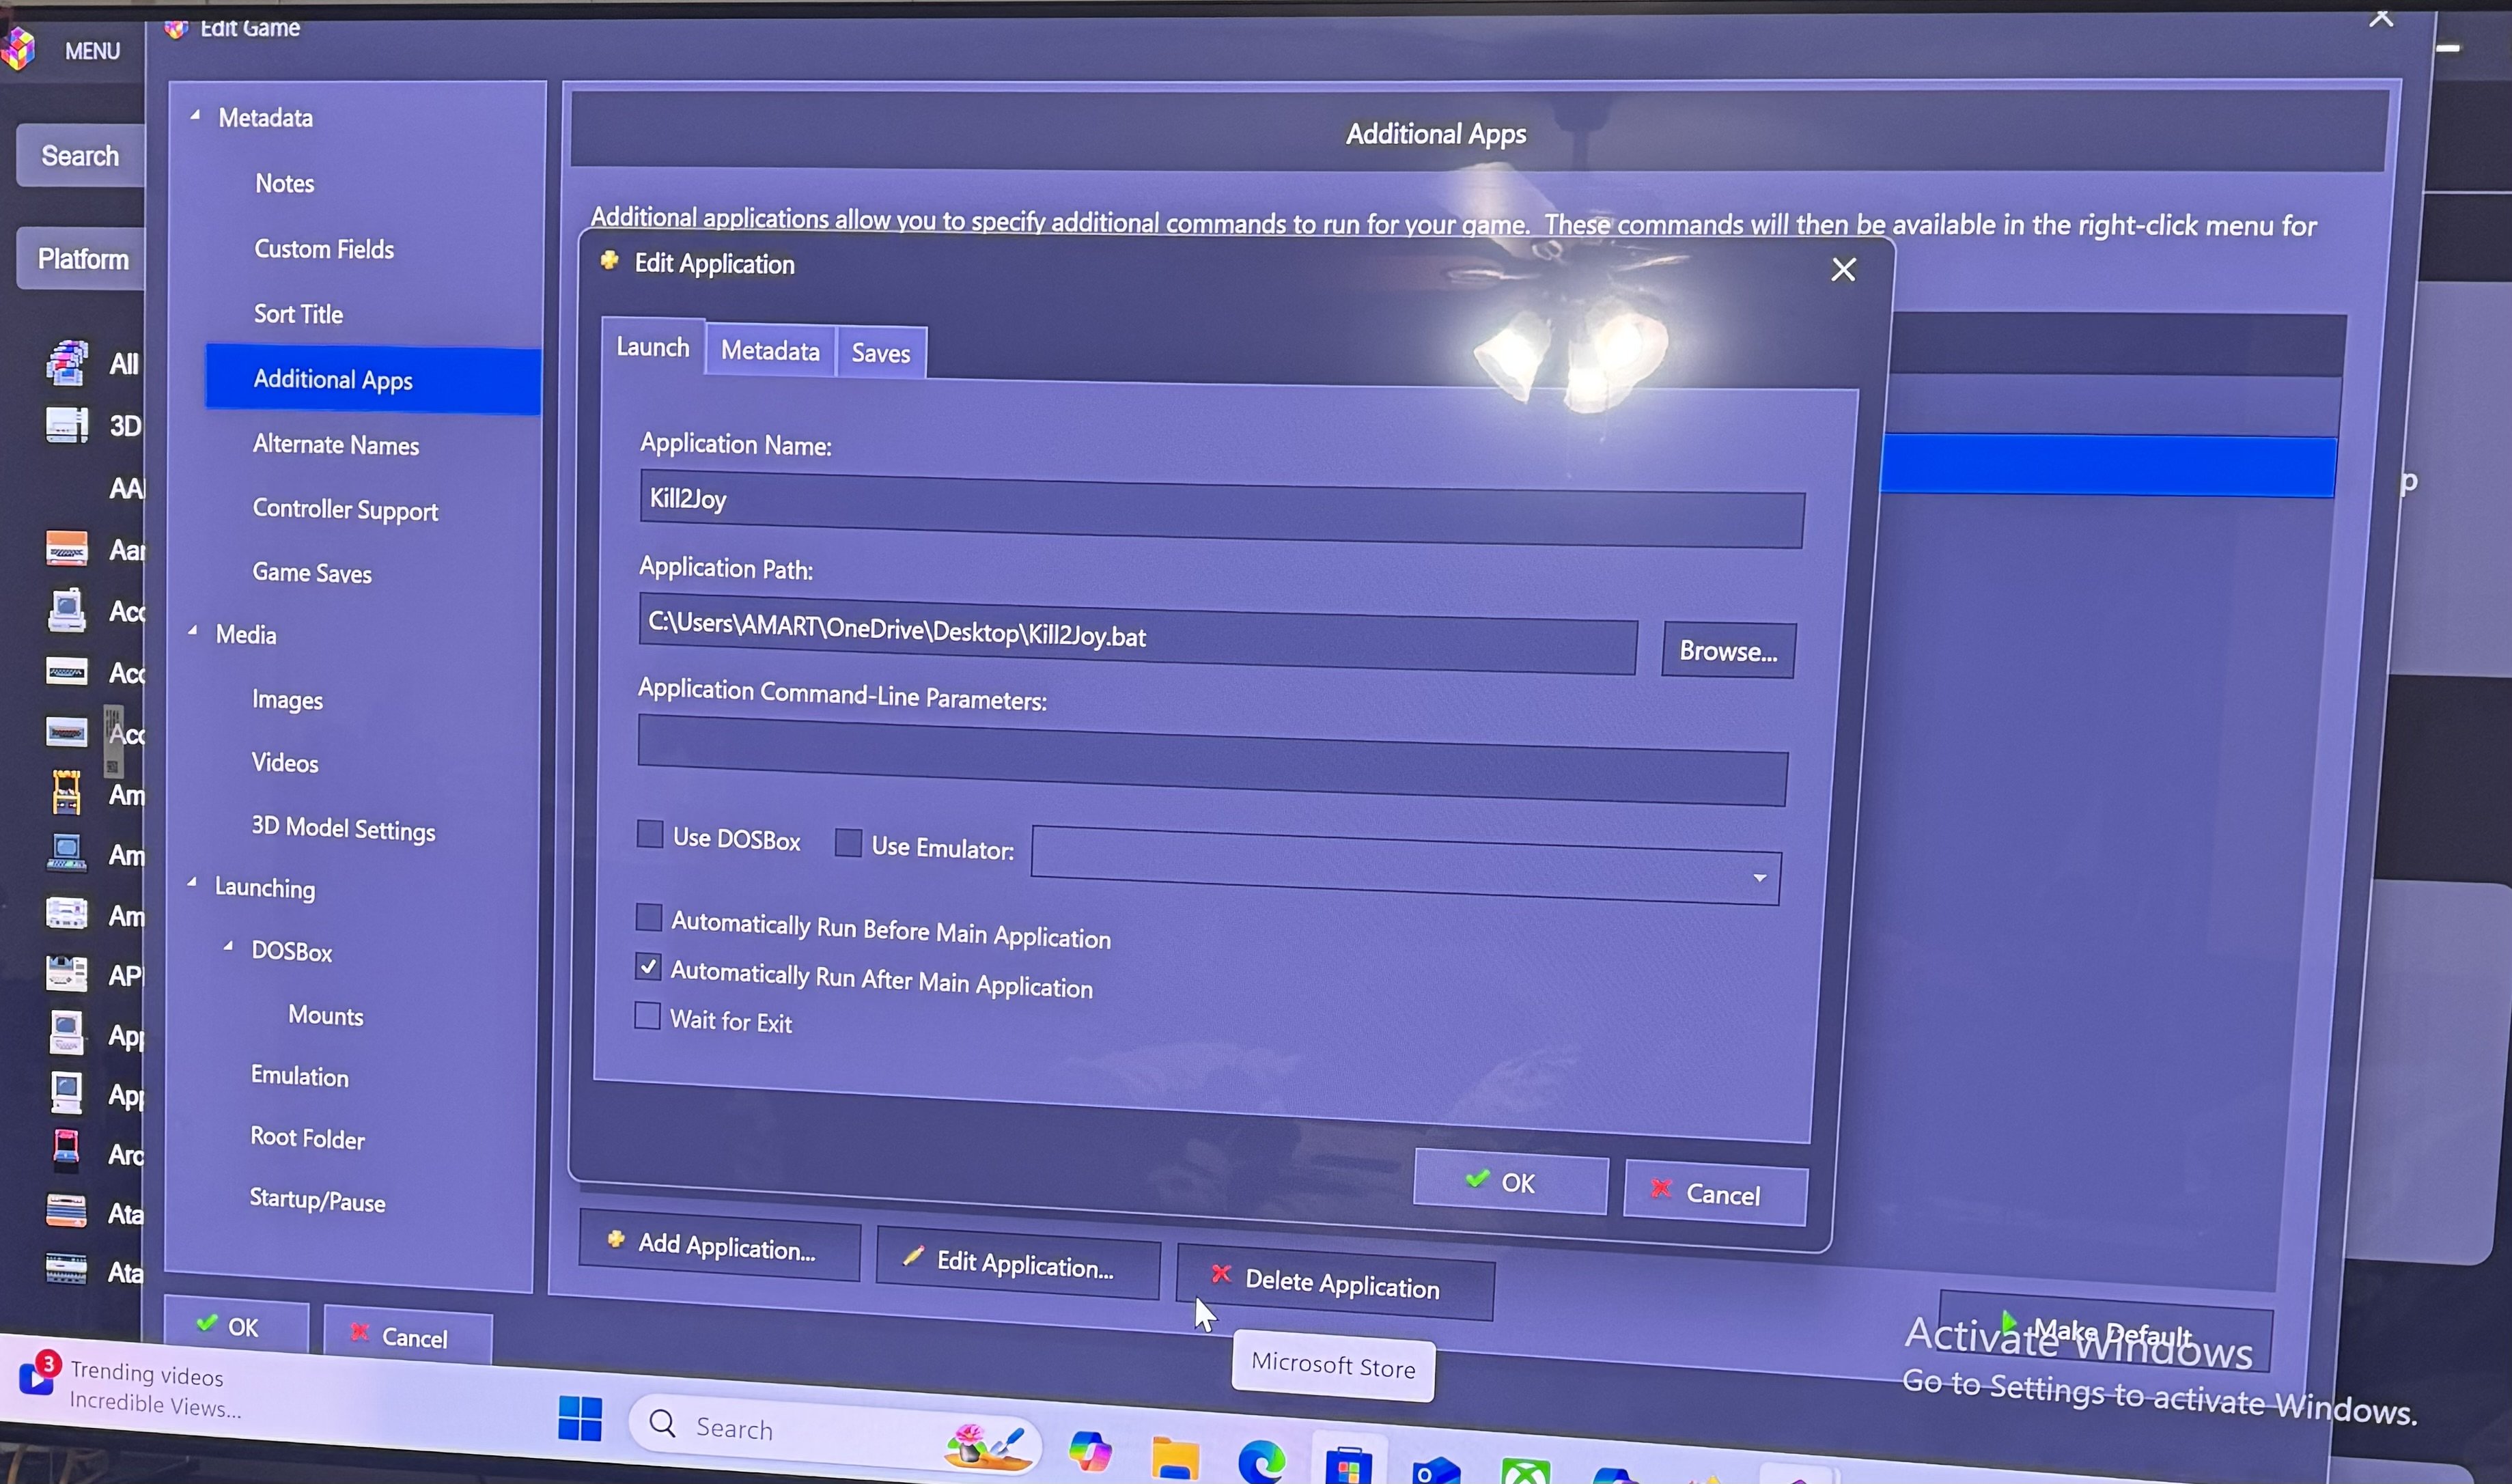Launch Microsoft Edge from the taskbar
Viewport: 2512px width, 1484px height.
coord(1262,1462)
